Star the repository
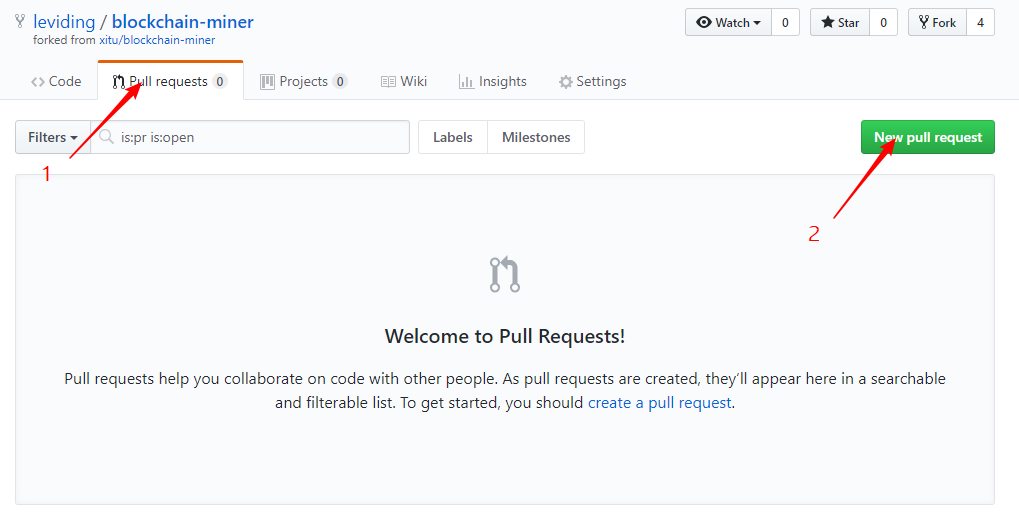The image size is (1019, 521). tap(840, 23)
